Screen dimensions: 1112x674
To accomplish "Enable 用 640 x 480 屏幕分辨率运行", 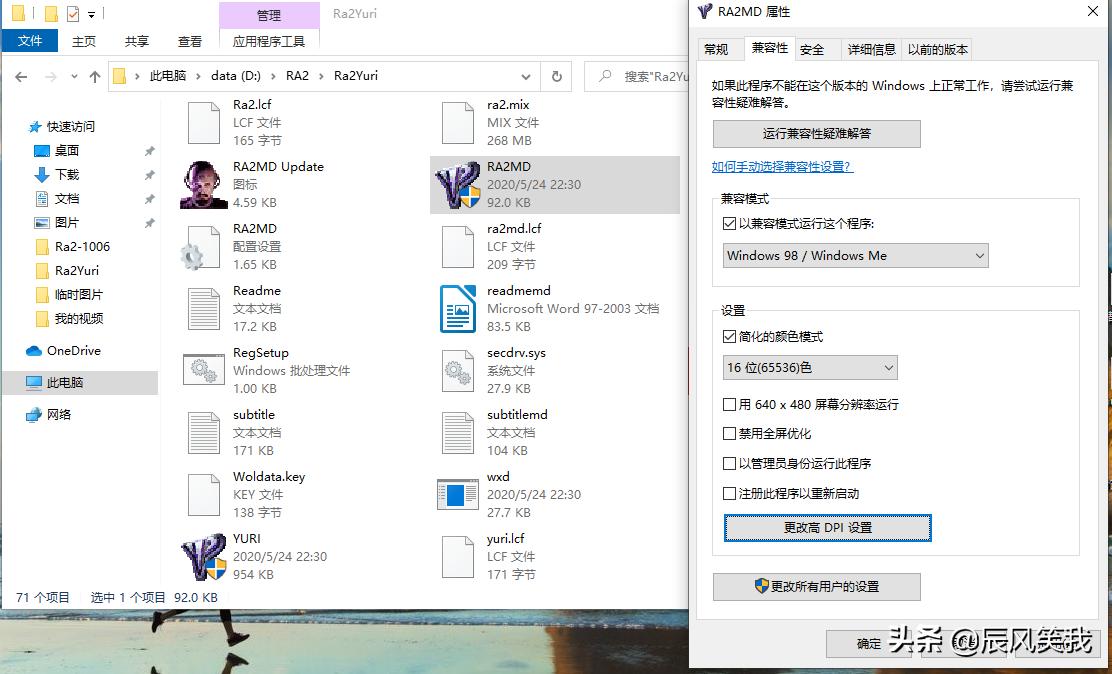I will [x=730, y=404].
